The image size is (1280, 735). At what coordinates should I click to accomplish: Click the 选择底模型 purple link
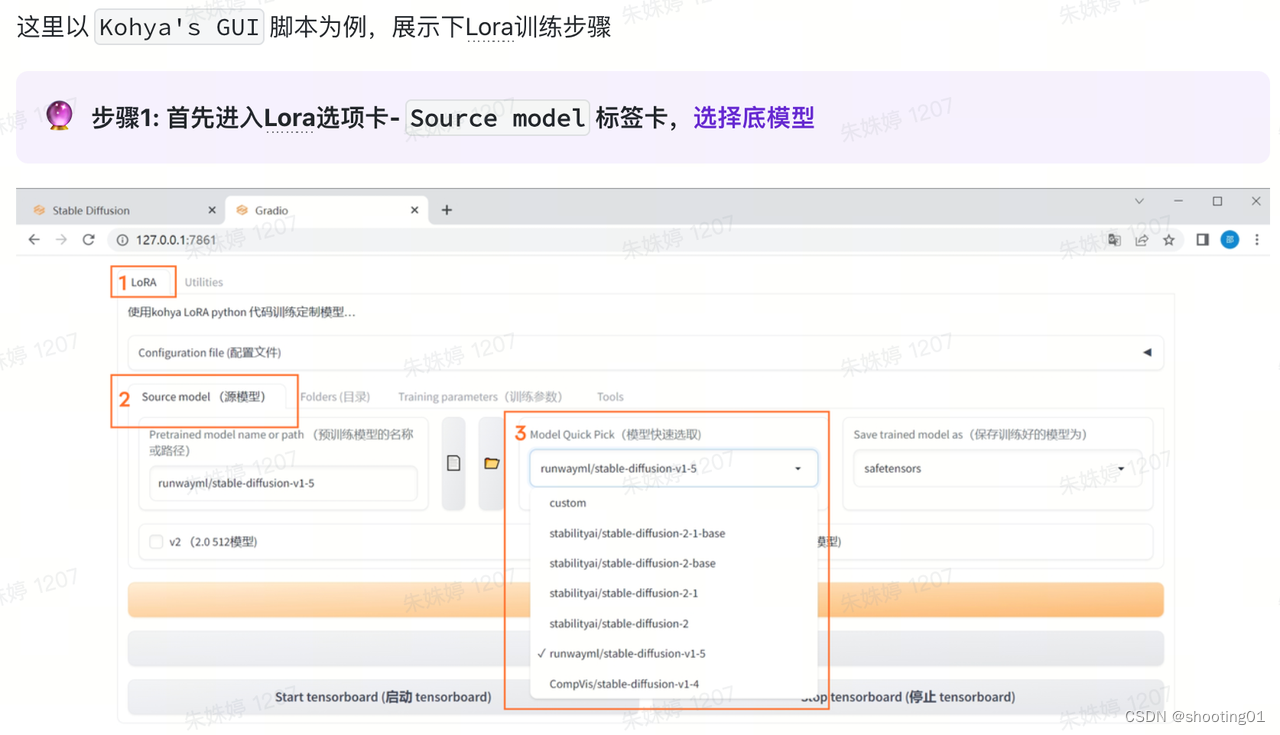click(754, 118)
